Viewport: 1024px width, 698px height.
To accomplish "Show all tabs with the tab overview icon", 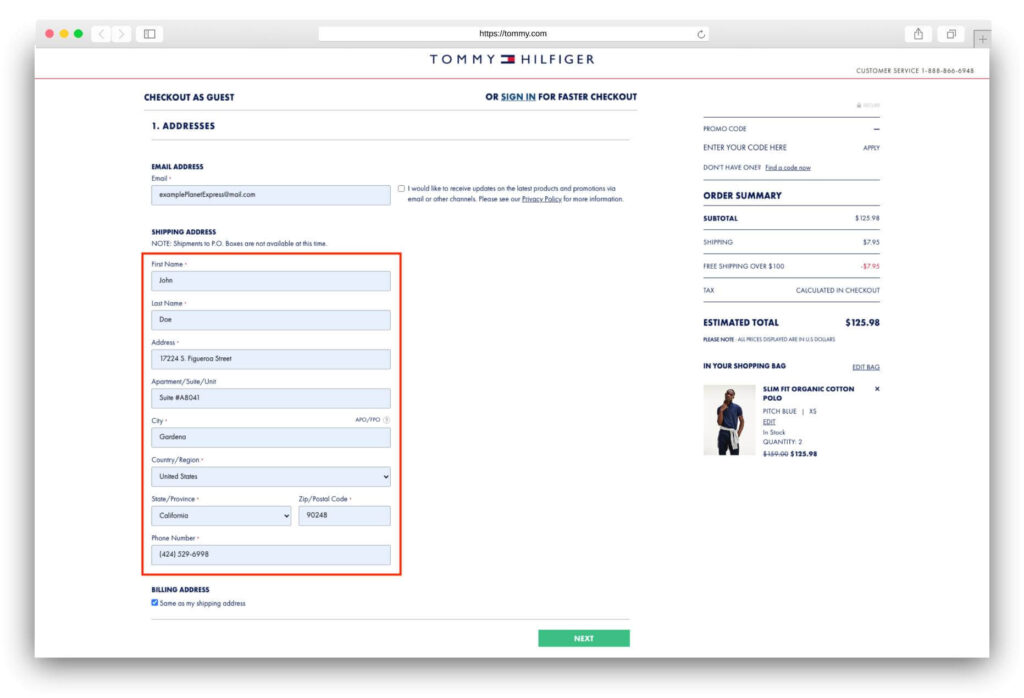I will click(x=951, y=34).
